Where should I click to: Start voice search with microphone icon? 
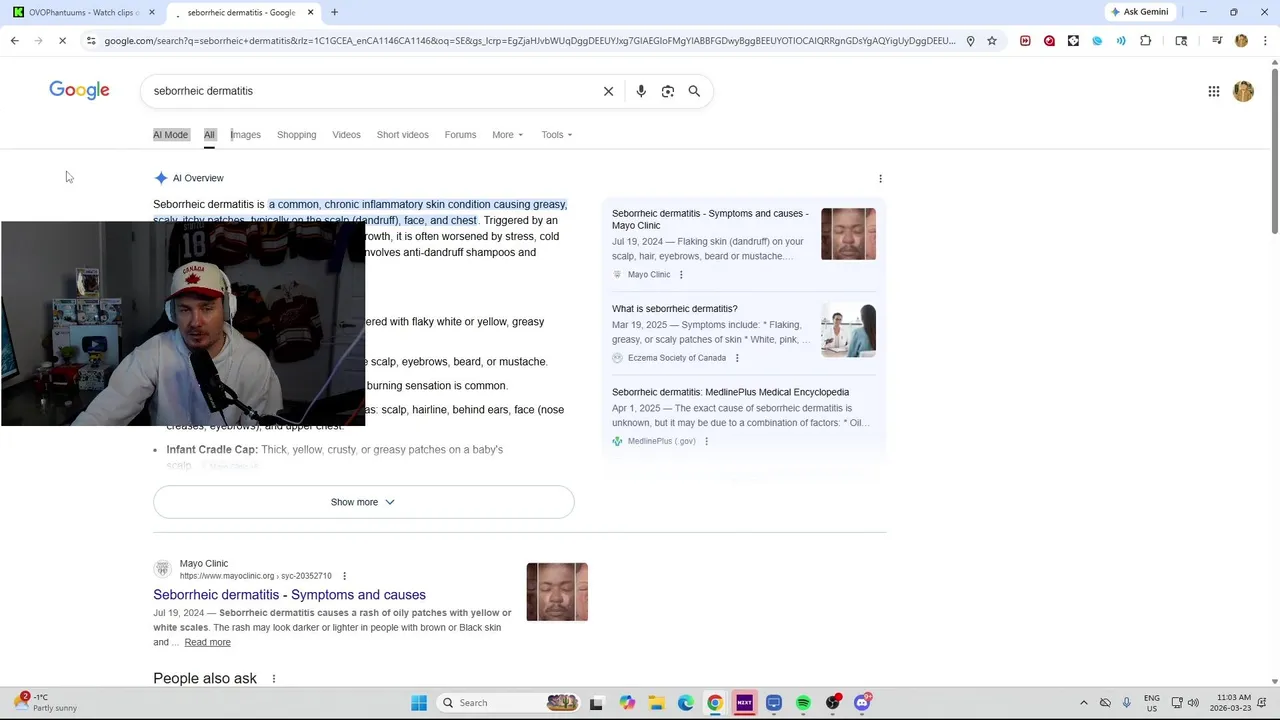641,91
